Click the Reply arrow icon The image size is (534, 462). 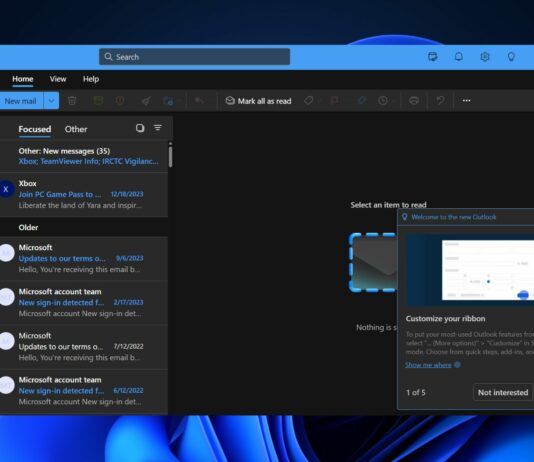coord(199,100)
